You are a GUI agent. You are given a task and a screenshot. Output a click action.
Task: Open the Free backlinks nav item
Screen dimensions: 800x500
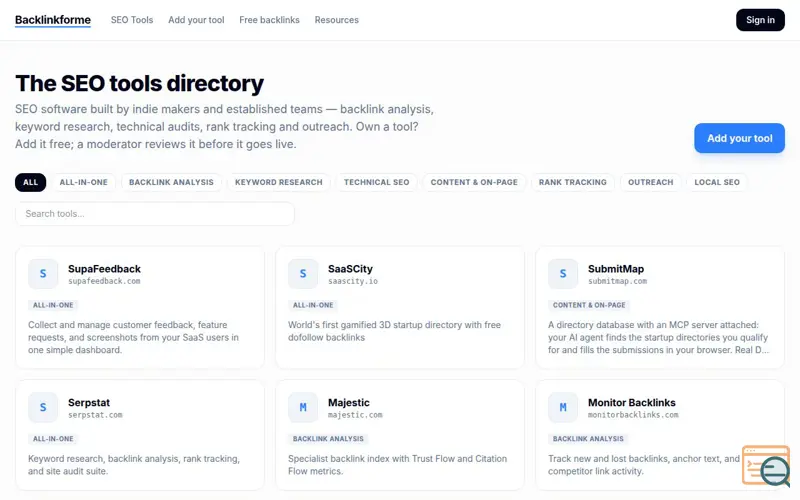pos(269,20)
